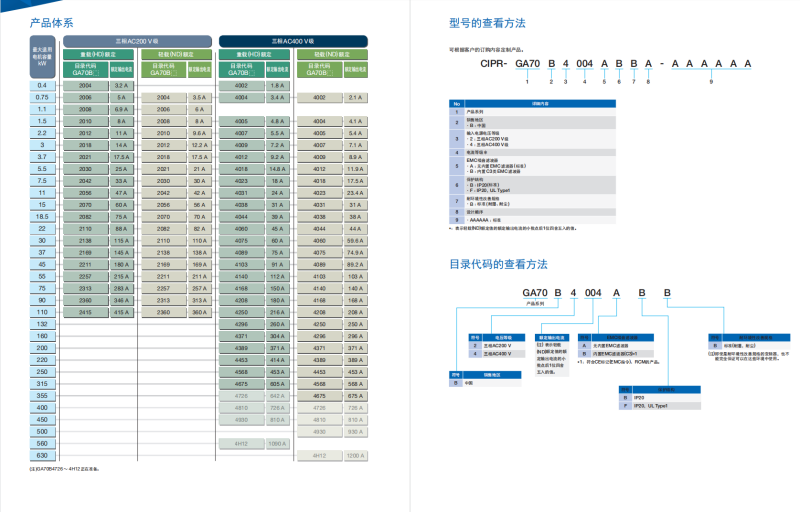Select the 3.5 A current cell
The height and width of the screenshot is (512, 800).
click(199, 97)
